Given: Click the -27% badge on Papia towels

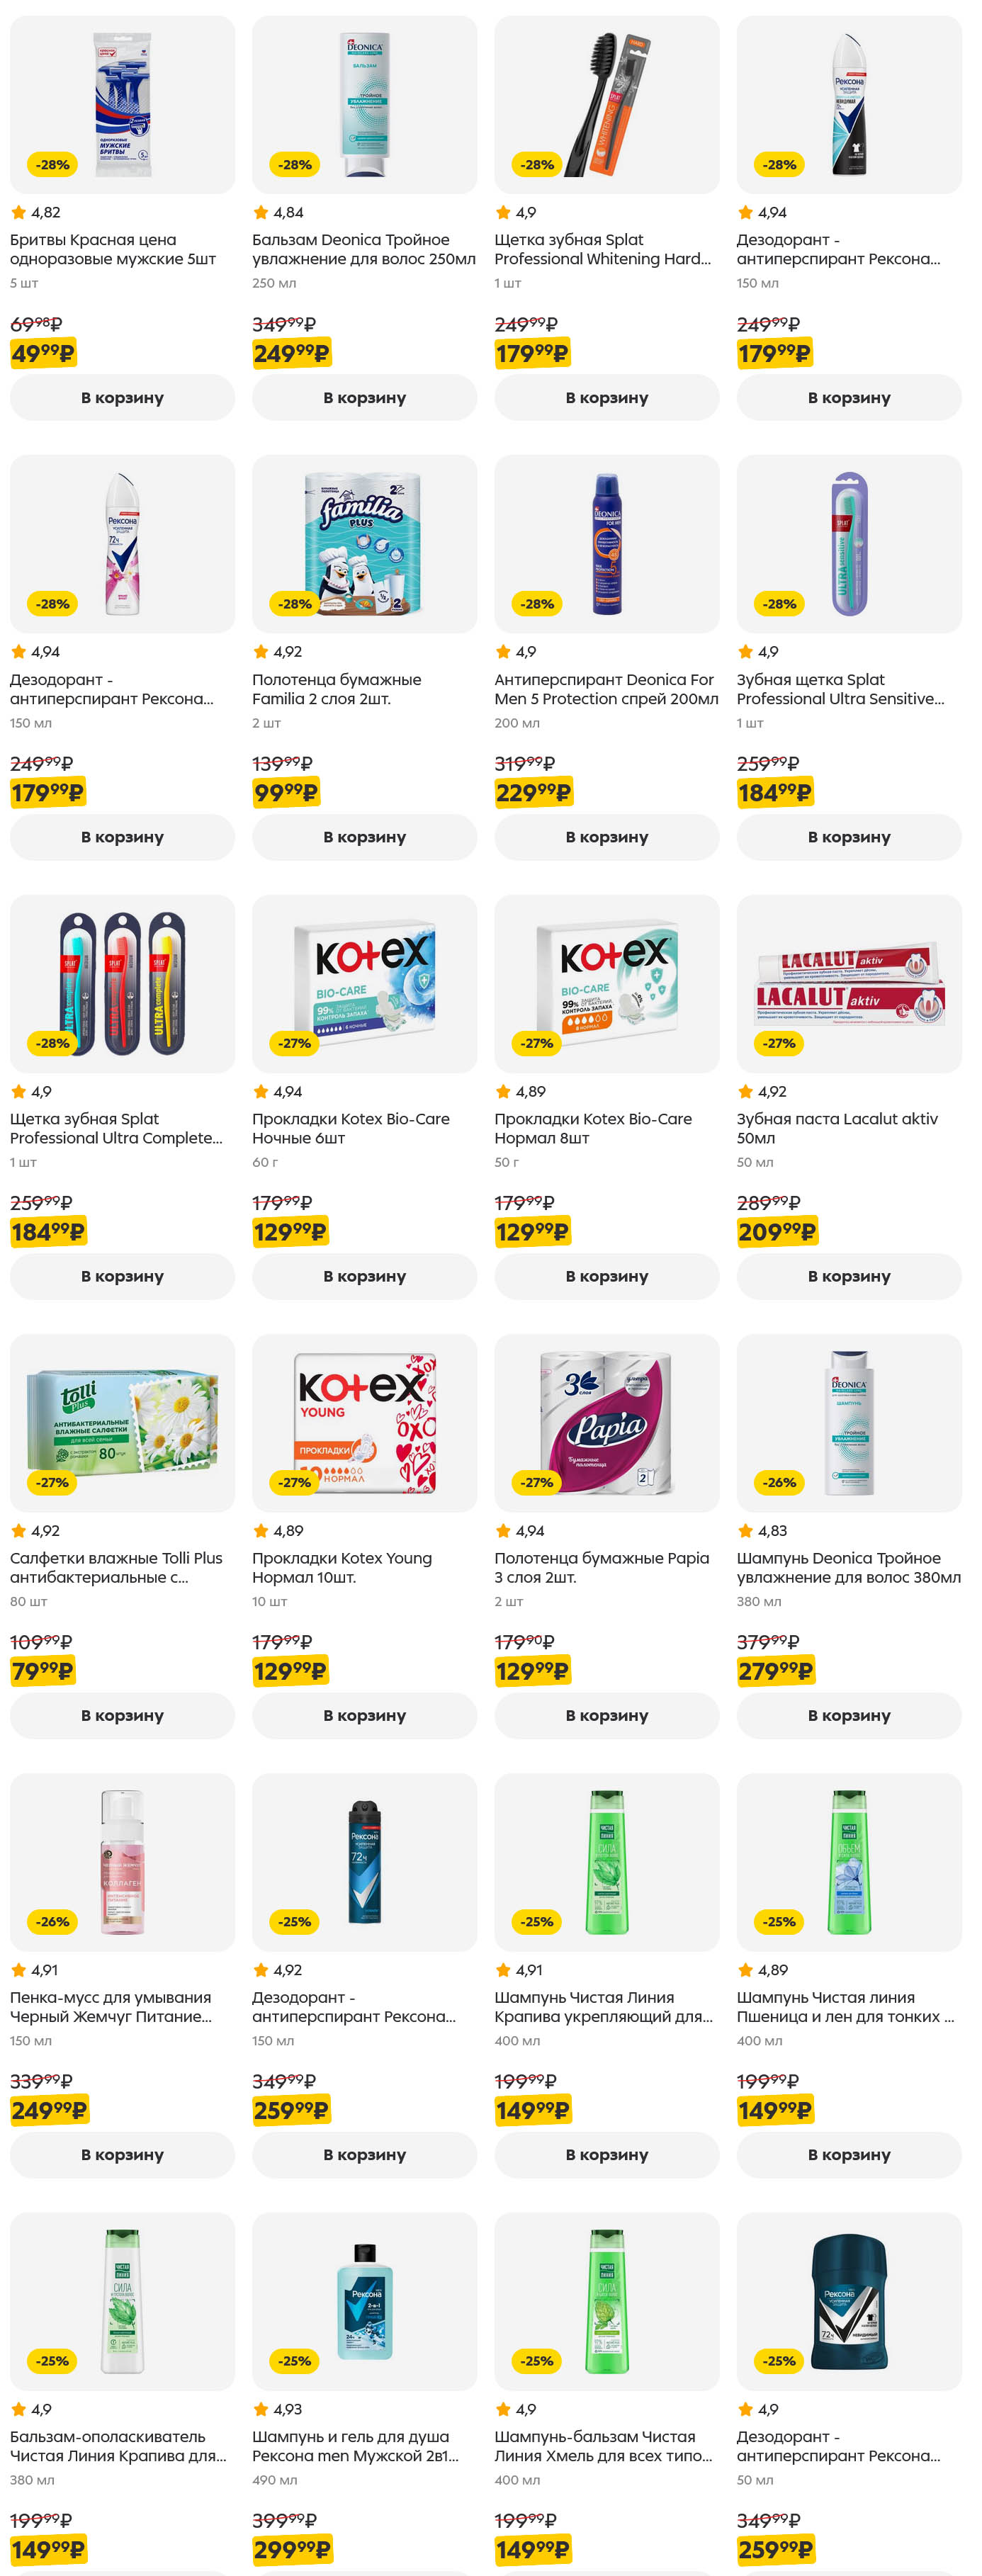Looking at the screenshot, I should 537,1482.
